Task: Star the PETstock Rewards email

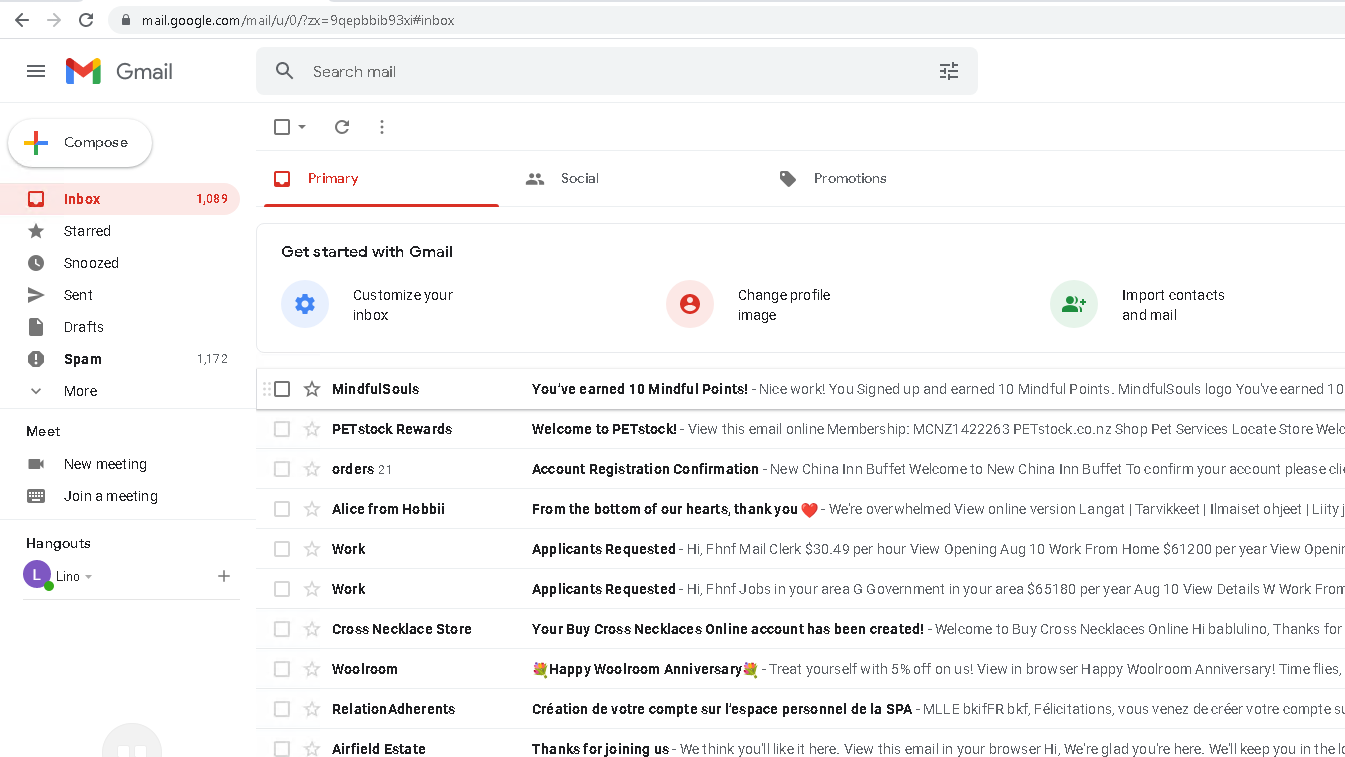Action: point(312,429)
